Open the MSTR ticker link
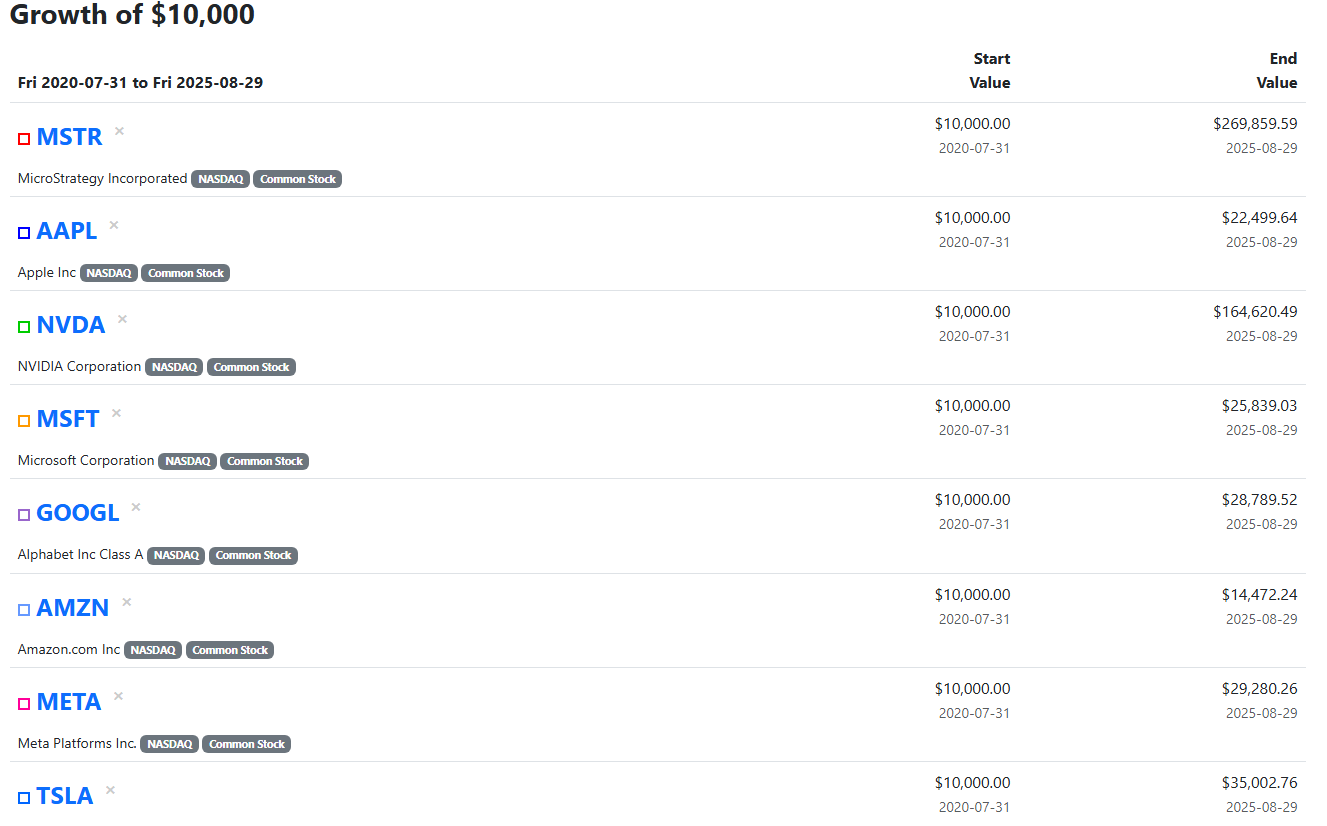The width and height of the screenshot is (1327, 826). tap(69, 137)
